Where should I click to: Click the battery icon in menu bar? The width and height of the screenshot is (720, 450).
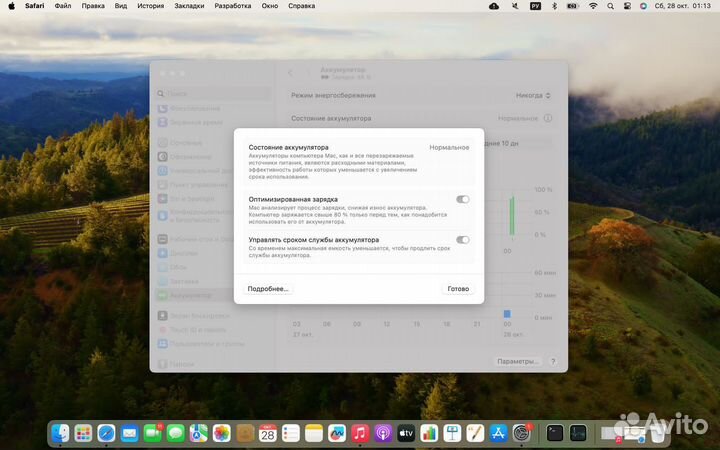573,6
